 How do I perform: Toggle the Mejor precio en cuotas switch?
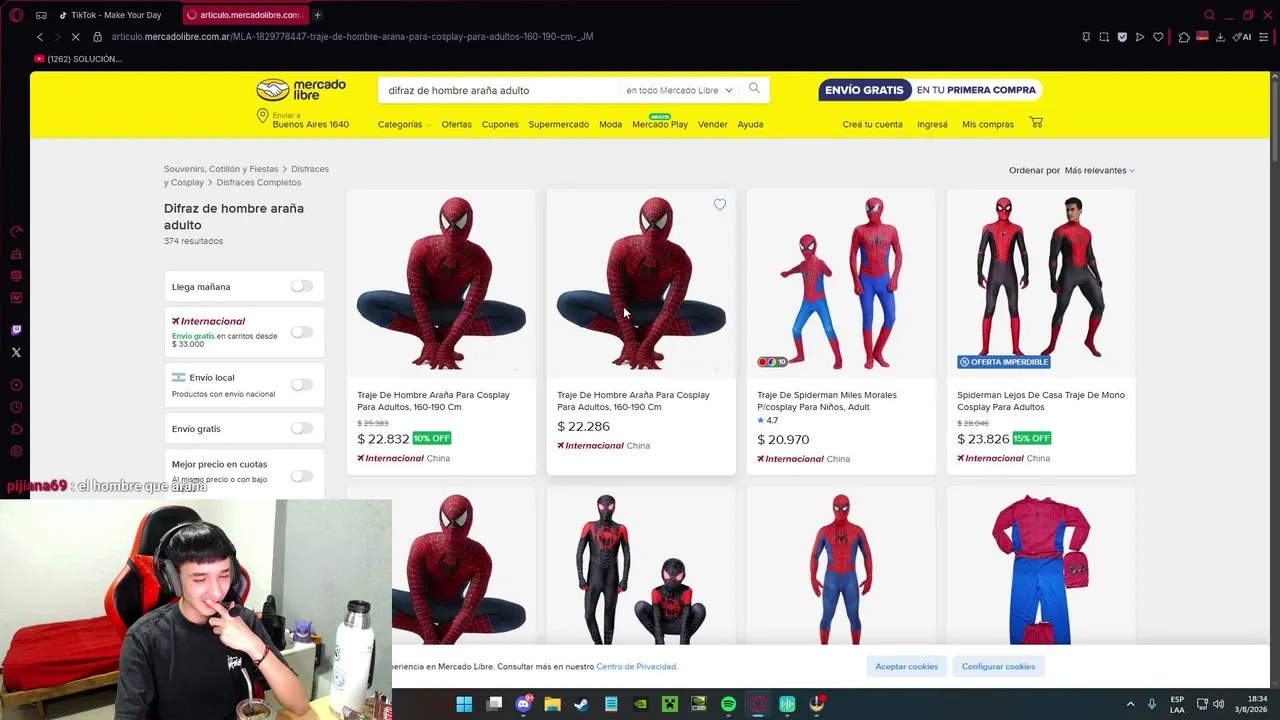302,476
